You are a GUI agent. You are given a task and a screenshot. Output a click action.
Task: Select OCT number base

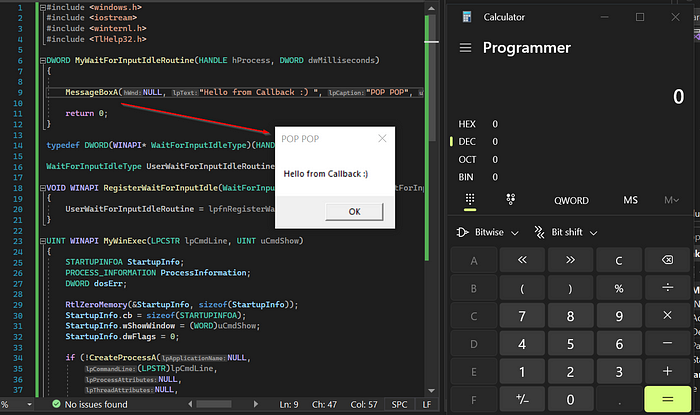(478, 159)
